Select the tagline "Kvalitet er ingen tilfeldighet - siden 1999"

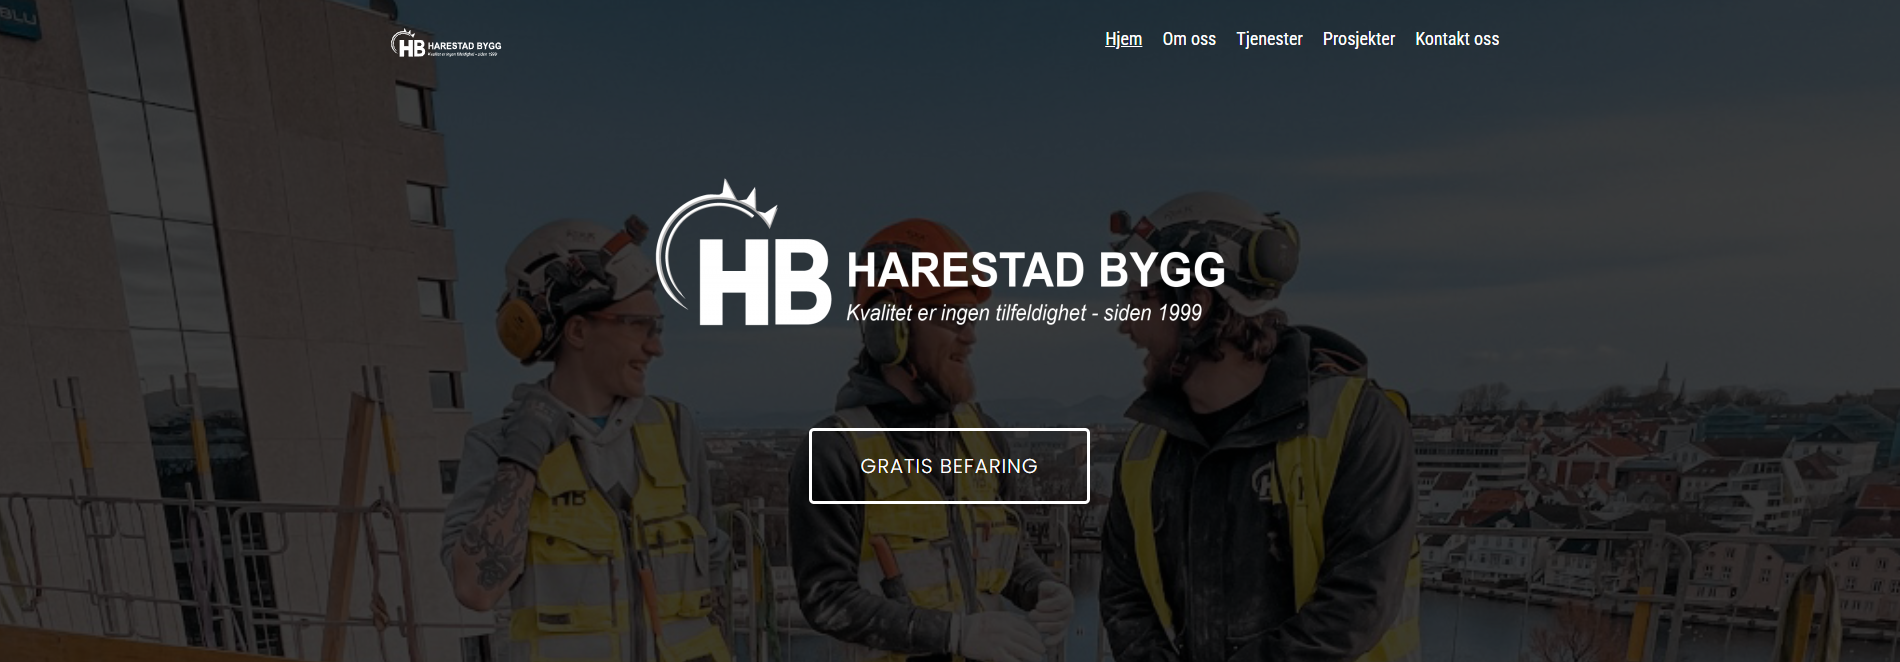pos(1024,313)
